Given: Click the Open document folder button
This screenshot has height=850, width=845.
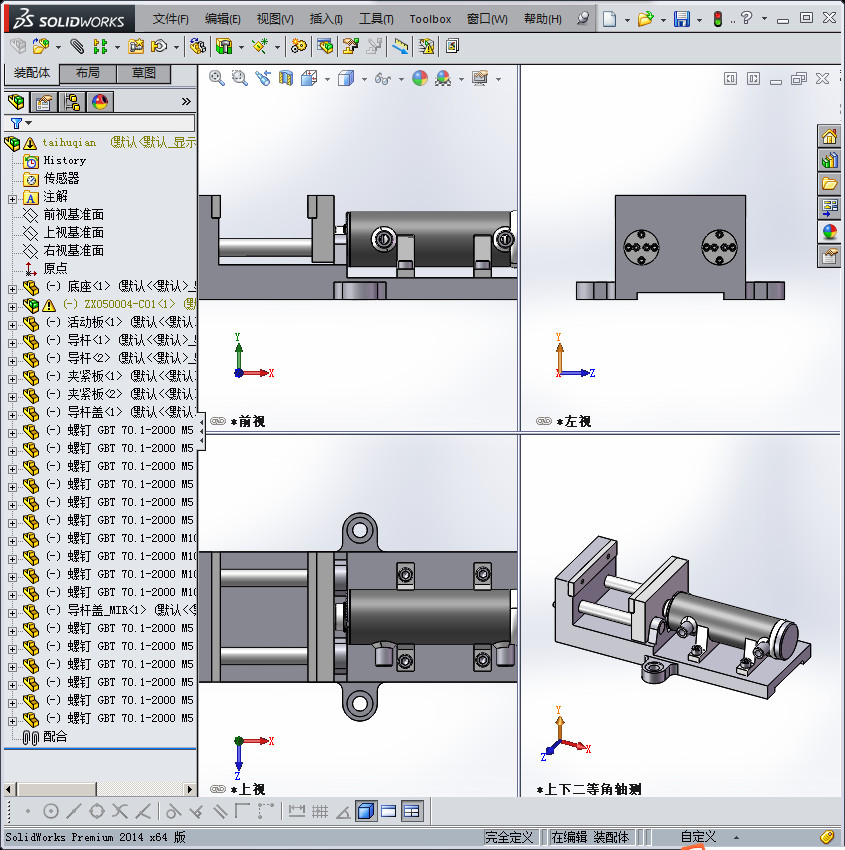Looking at the screenshot, I should tap(645, 19).
